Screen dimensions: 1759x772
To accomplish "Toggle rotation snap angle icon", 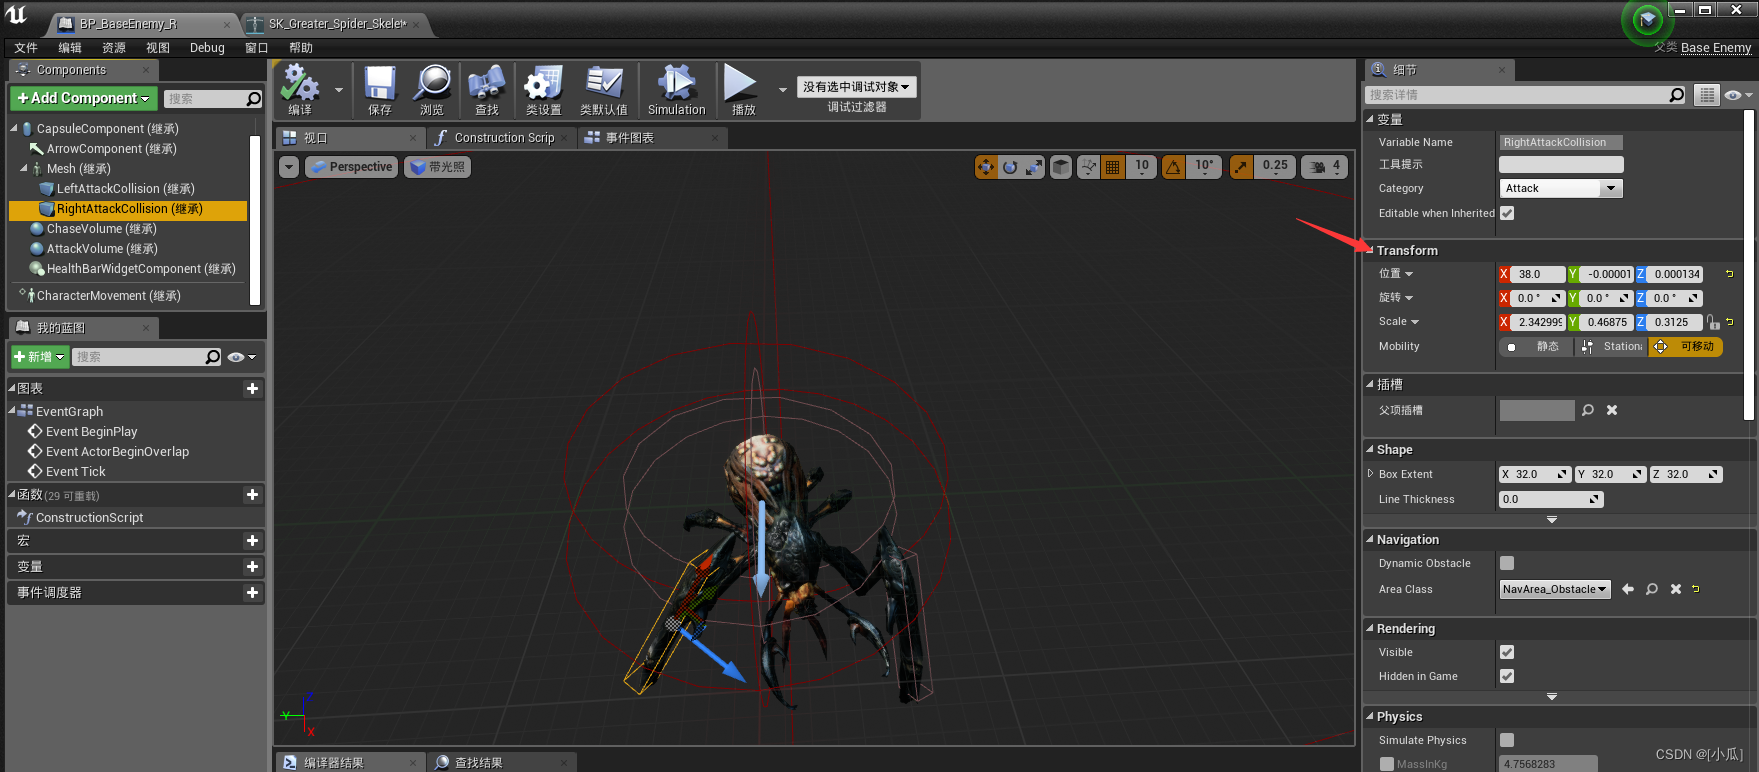I will click(x=1173, y=167).
